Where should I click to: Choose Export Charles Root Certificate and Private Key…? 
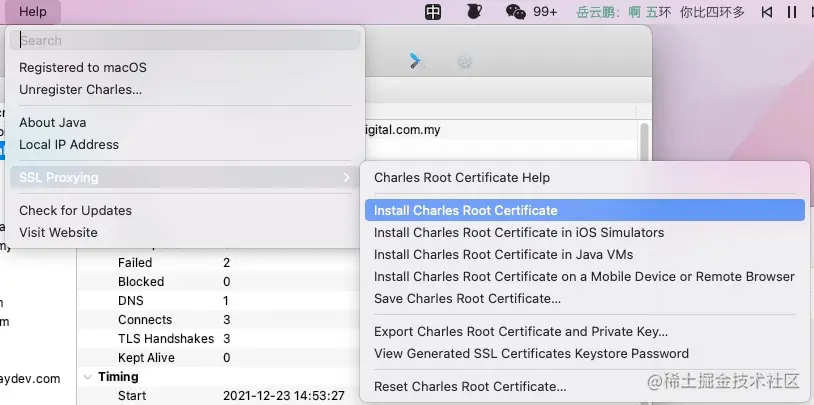coord(521,331)
